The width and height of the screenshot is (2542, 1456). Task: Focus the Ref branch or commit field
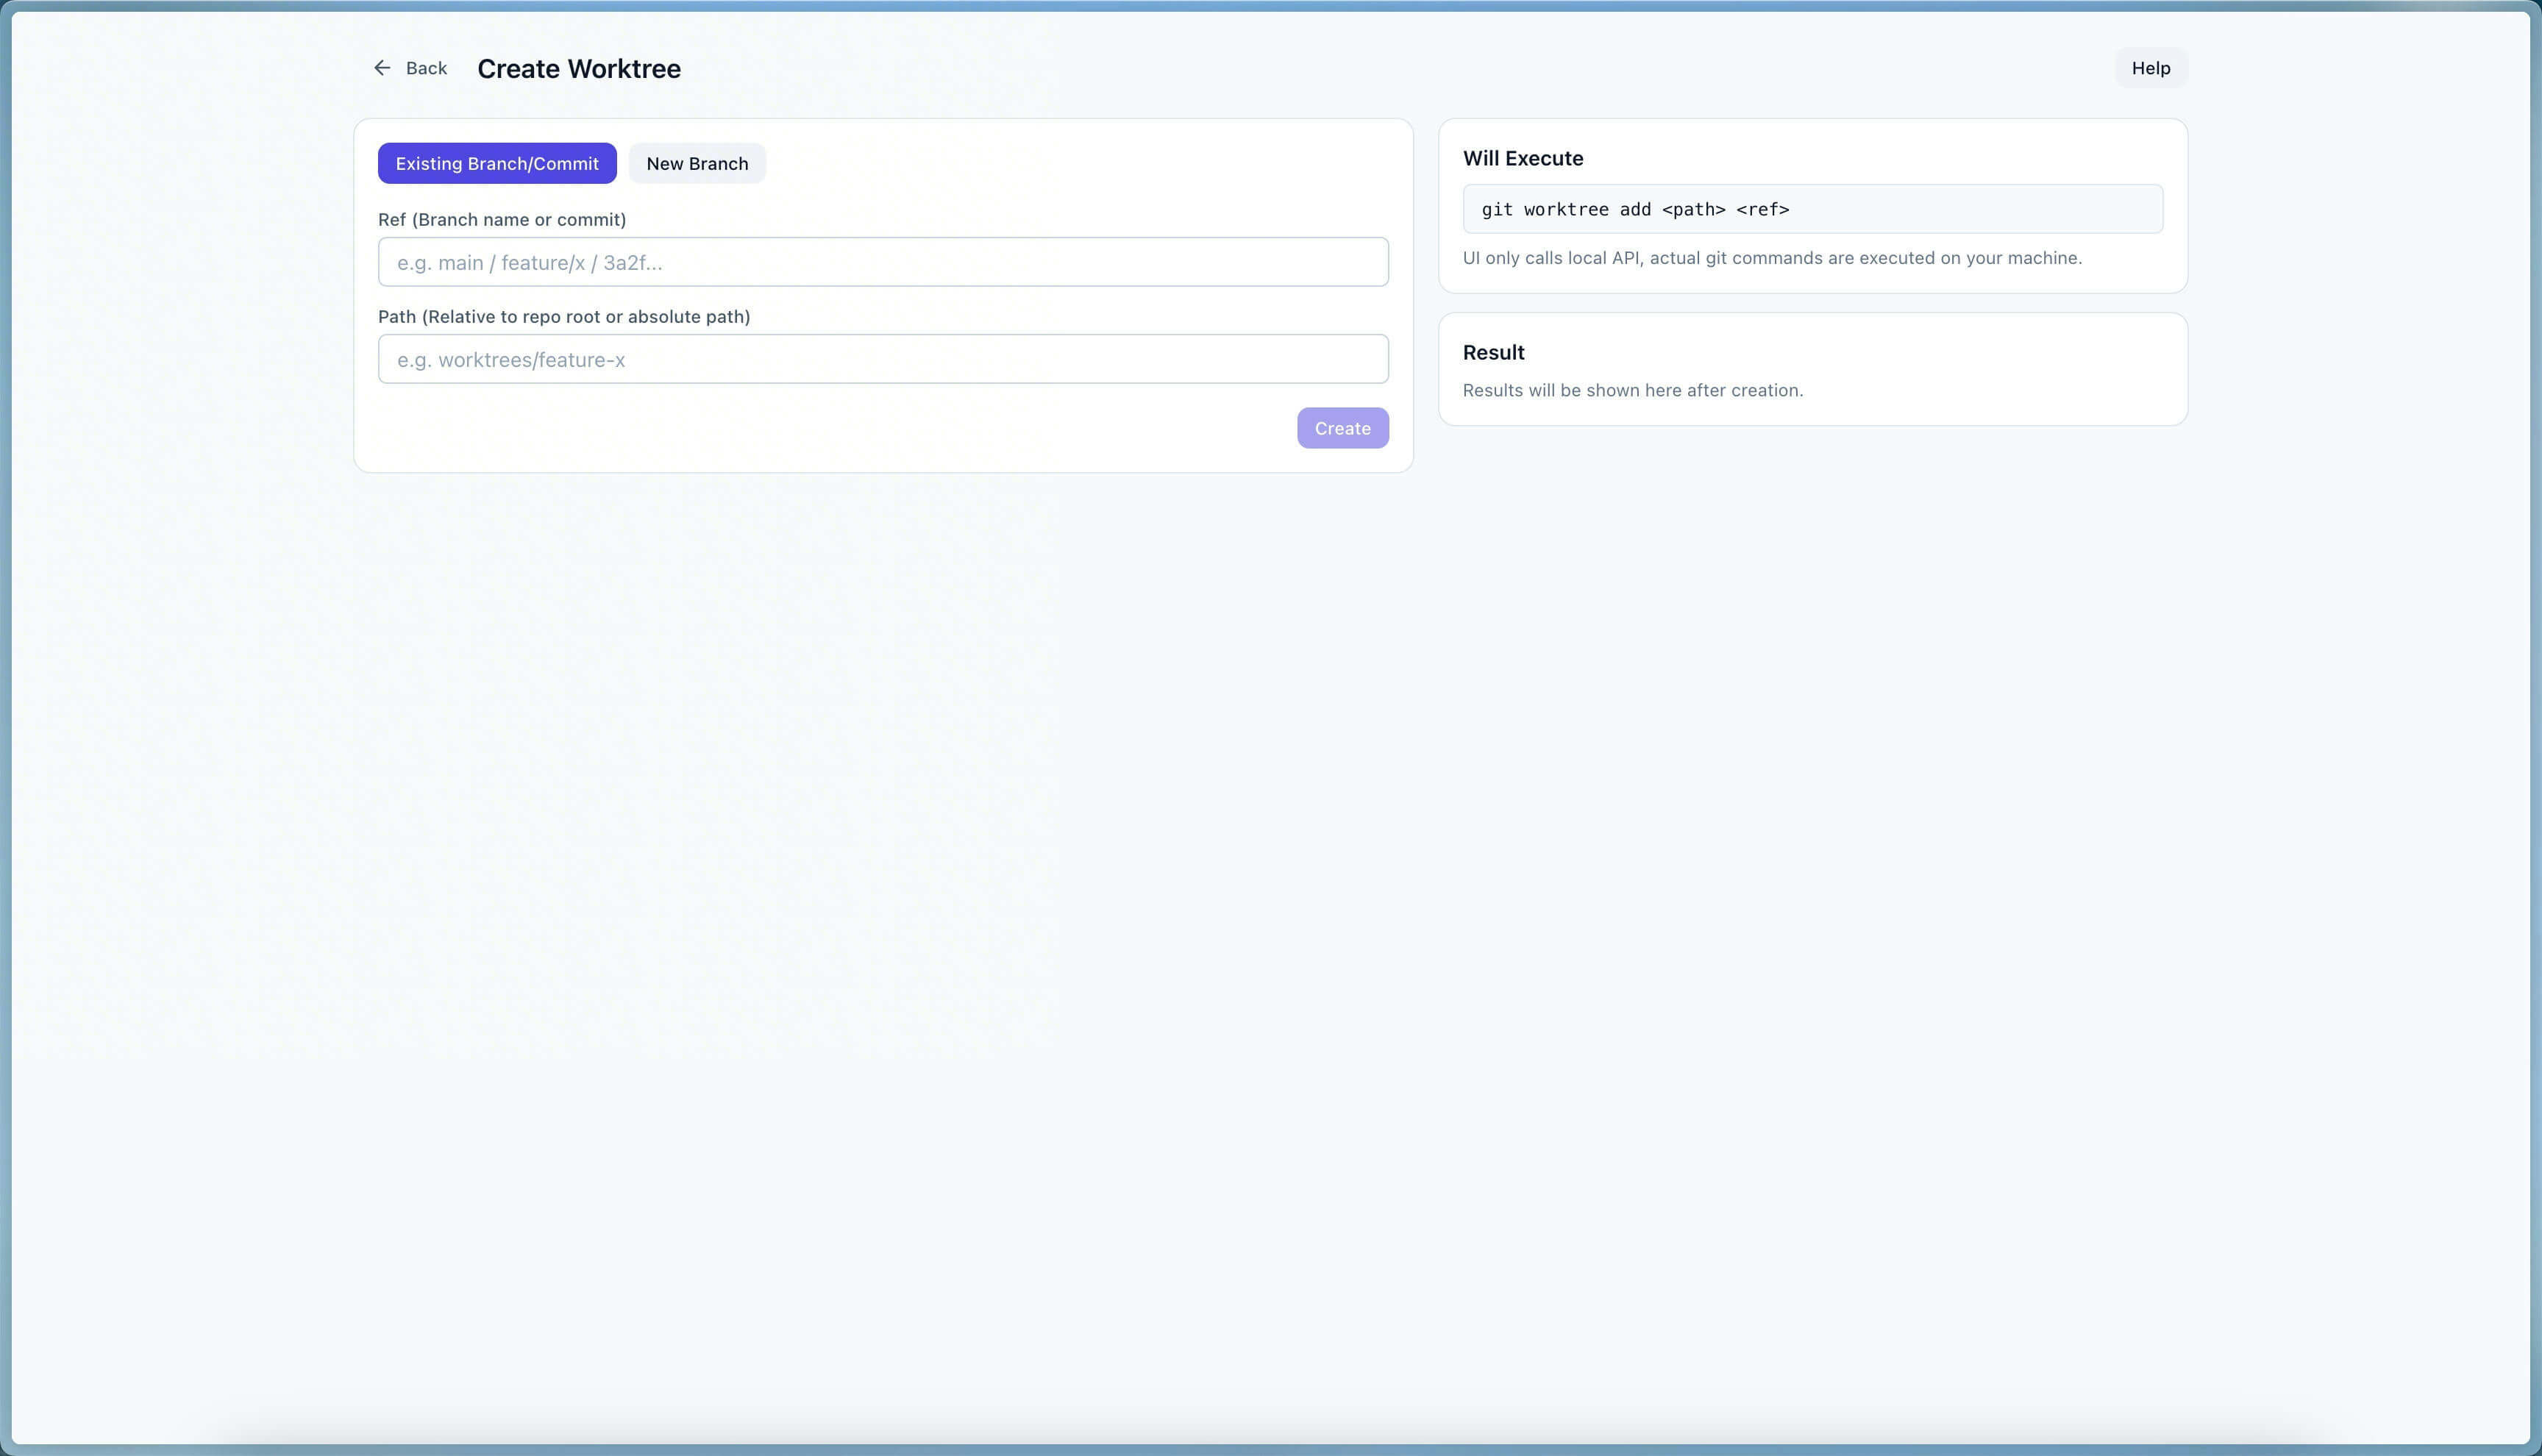[882, 262]
